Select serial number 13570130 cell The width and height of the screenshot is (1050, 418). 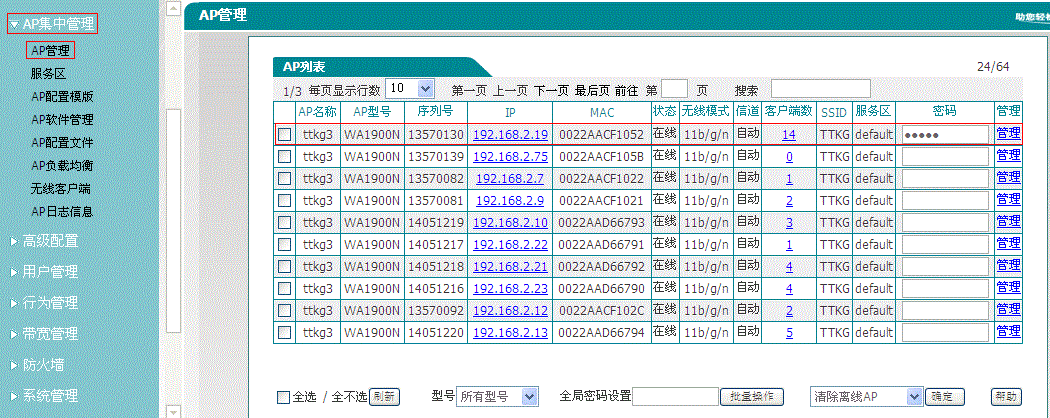[x=436, y=135]
